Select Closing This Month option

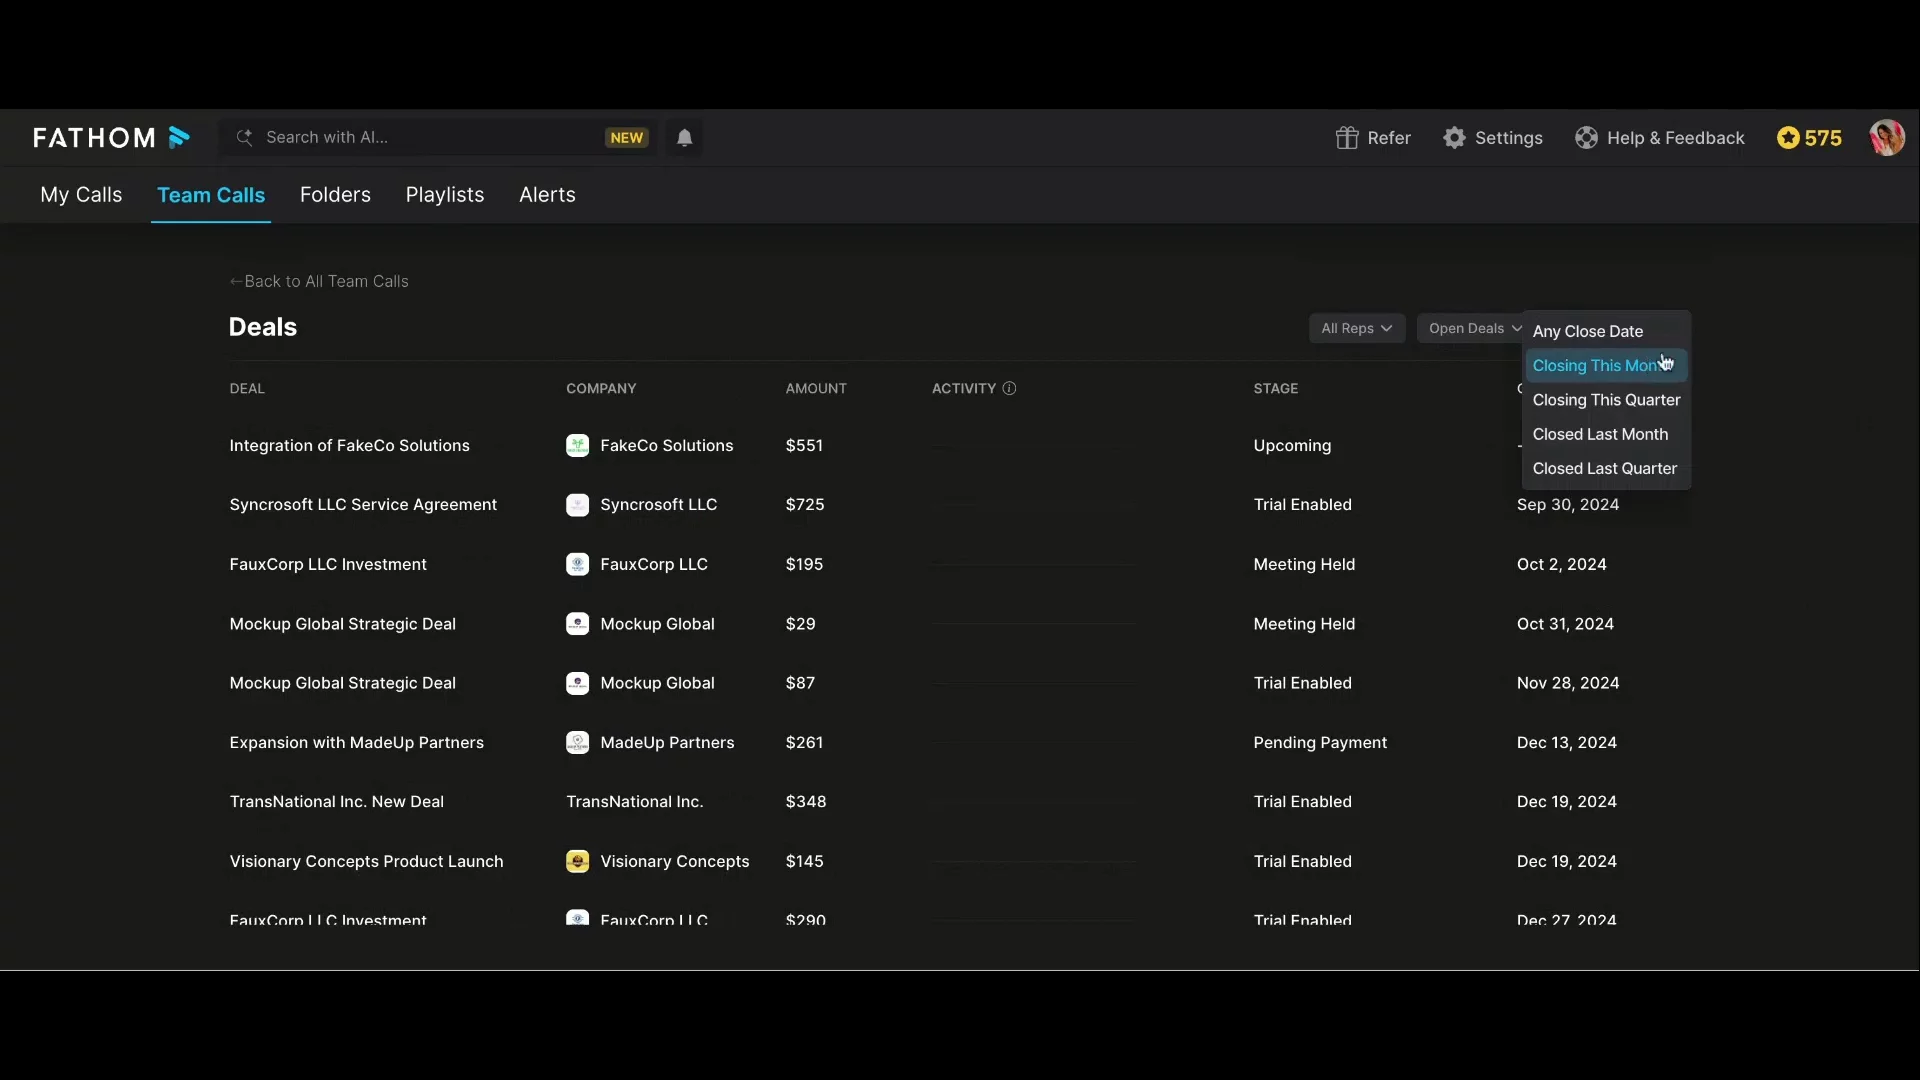pyautogui.click(x=1606, y=365)
